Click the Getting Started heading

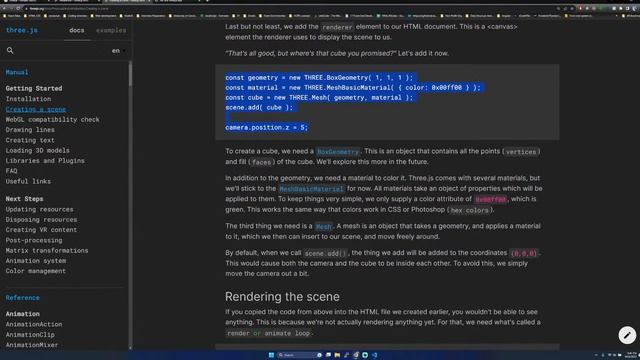point(34,88)
